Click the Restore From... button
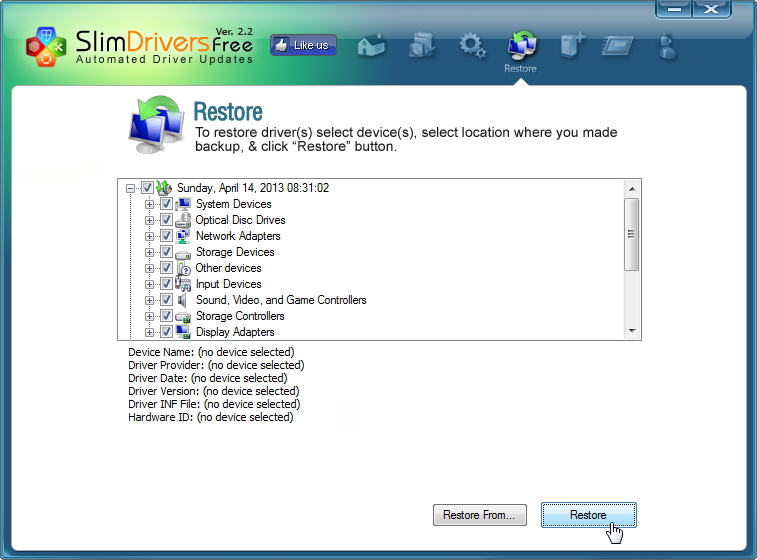The image size is (757, 560). (479, 515)
